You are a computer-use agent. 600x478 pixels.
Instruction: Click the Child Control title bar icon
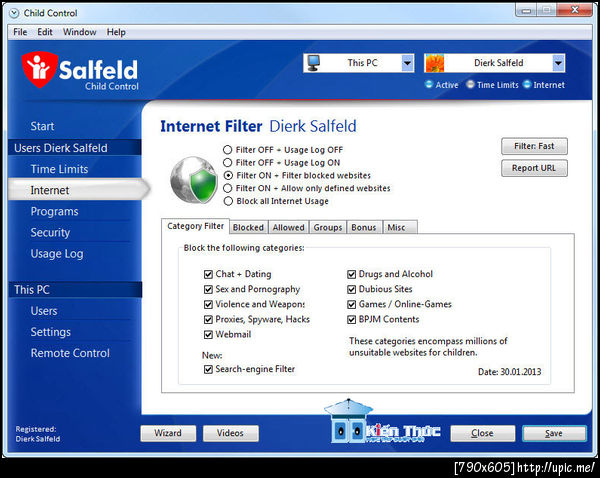14,13
